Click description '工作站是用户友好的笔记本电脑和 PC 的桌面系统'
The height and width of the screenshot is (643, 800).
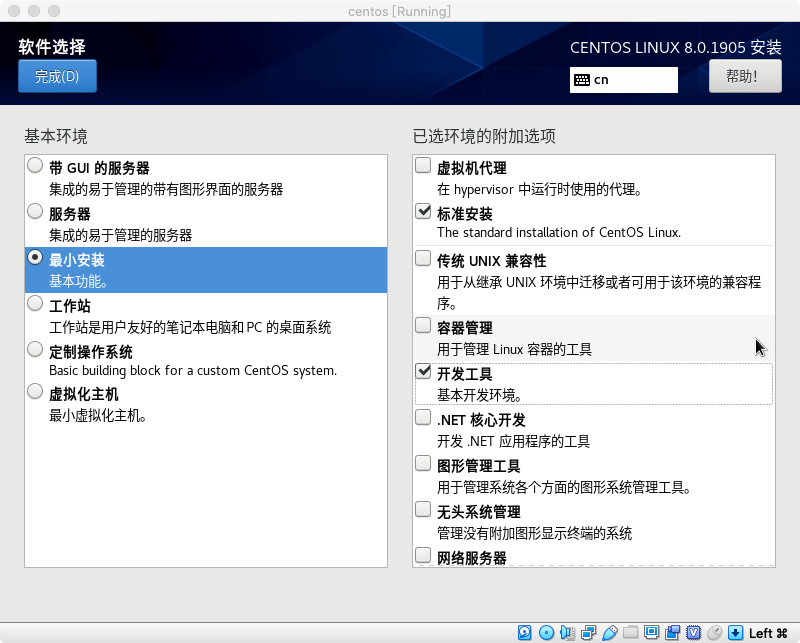(190, 328)
